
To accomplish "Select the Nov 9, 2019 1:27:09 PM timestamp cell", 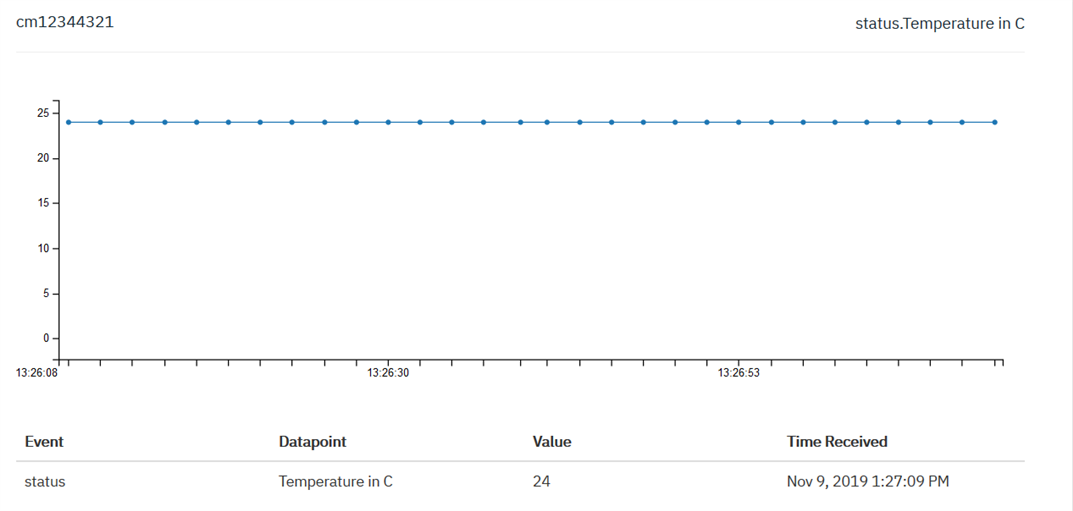I will point(868,481).
